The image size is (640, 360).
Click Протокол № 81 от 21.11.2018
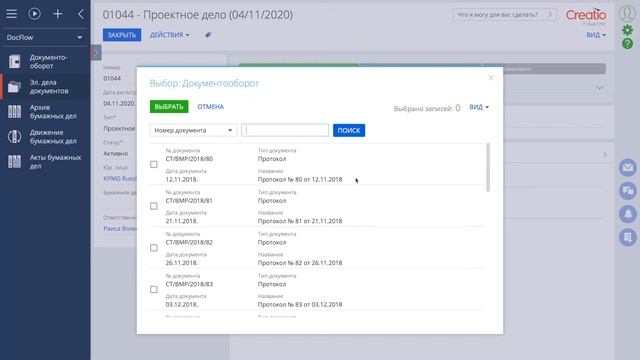point(300,221)
